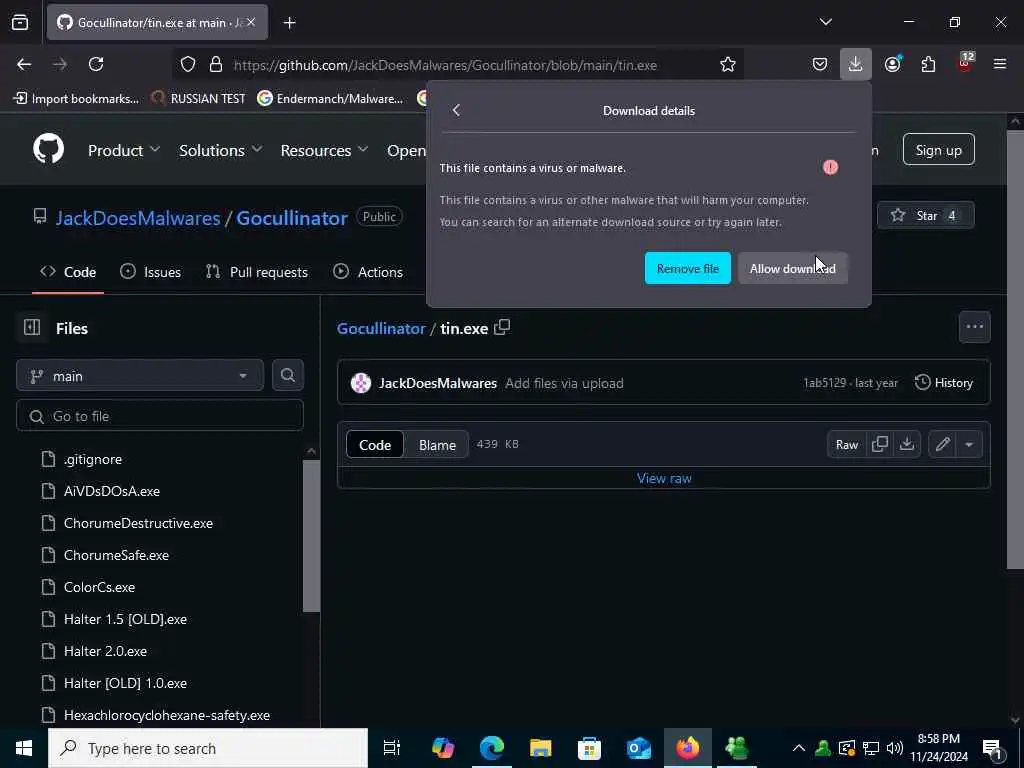Go back to the previous page
The height and width of the screenshot is (768, 1024).
(24, 64)
